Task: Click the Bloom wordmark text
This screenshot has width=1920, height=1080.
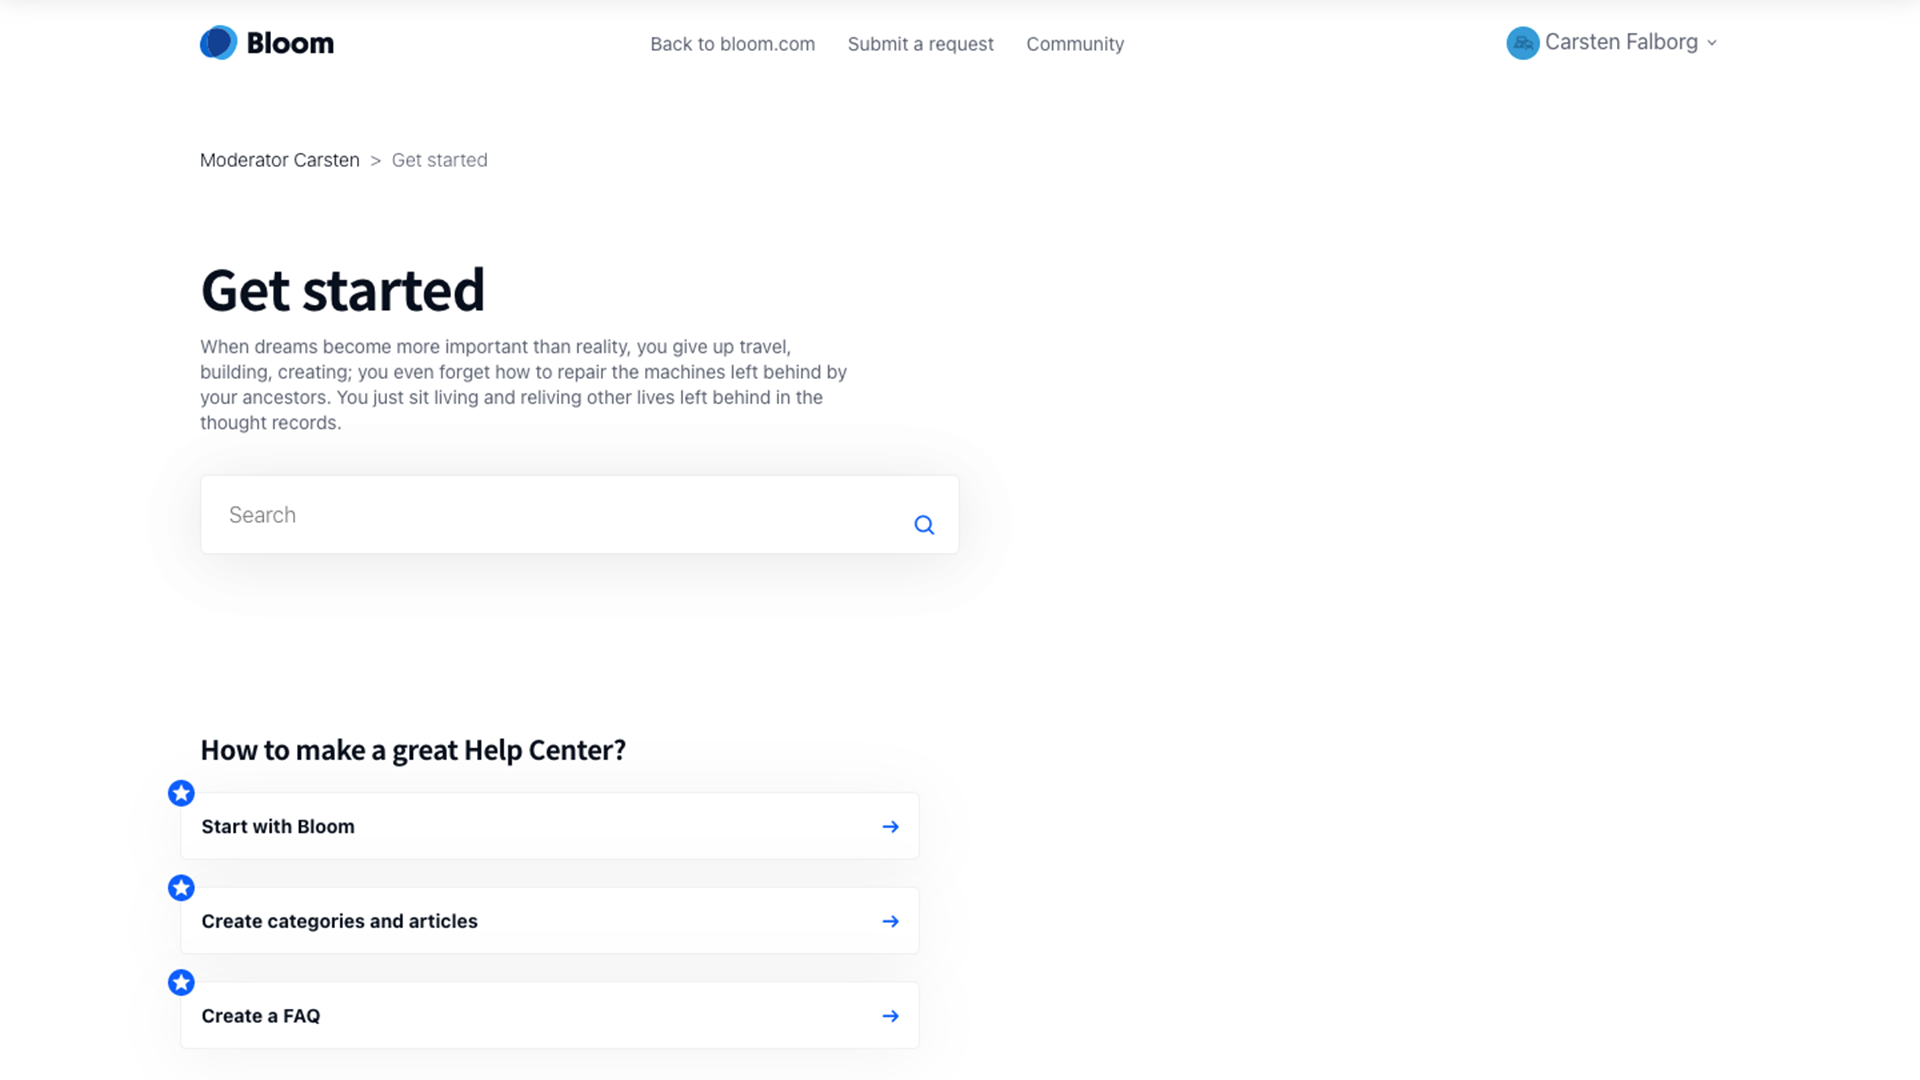Action: click(290, 43)
